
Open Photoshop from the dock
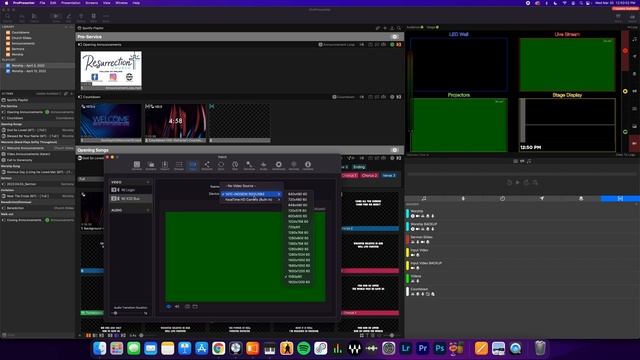pyautogui.click(x=439, y=348)
